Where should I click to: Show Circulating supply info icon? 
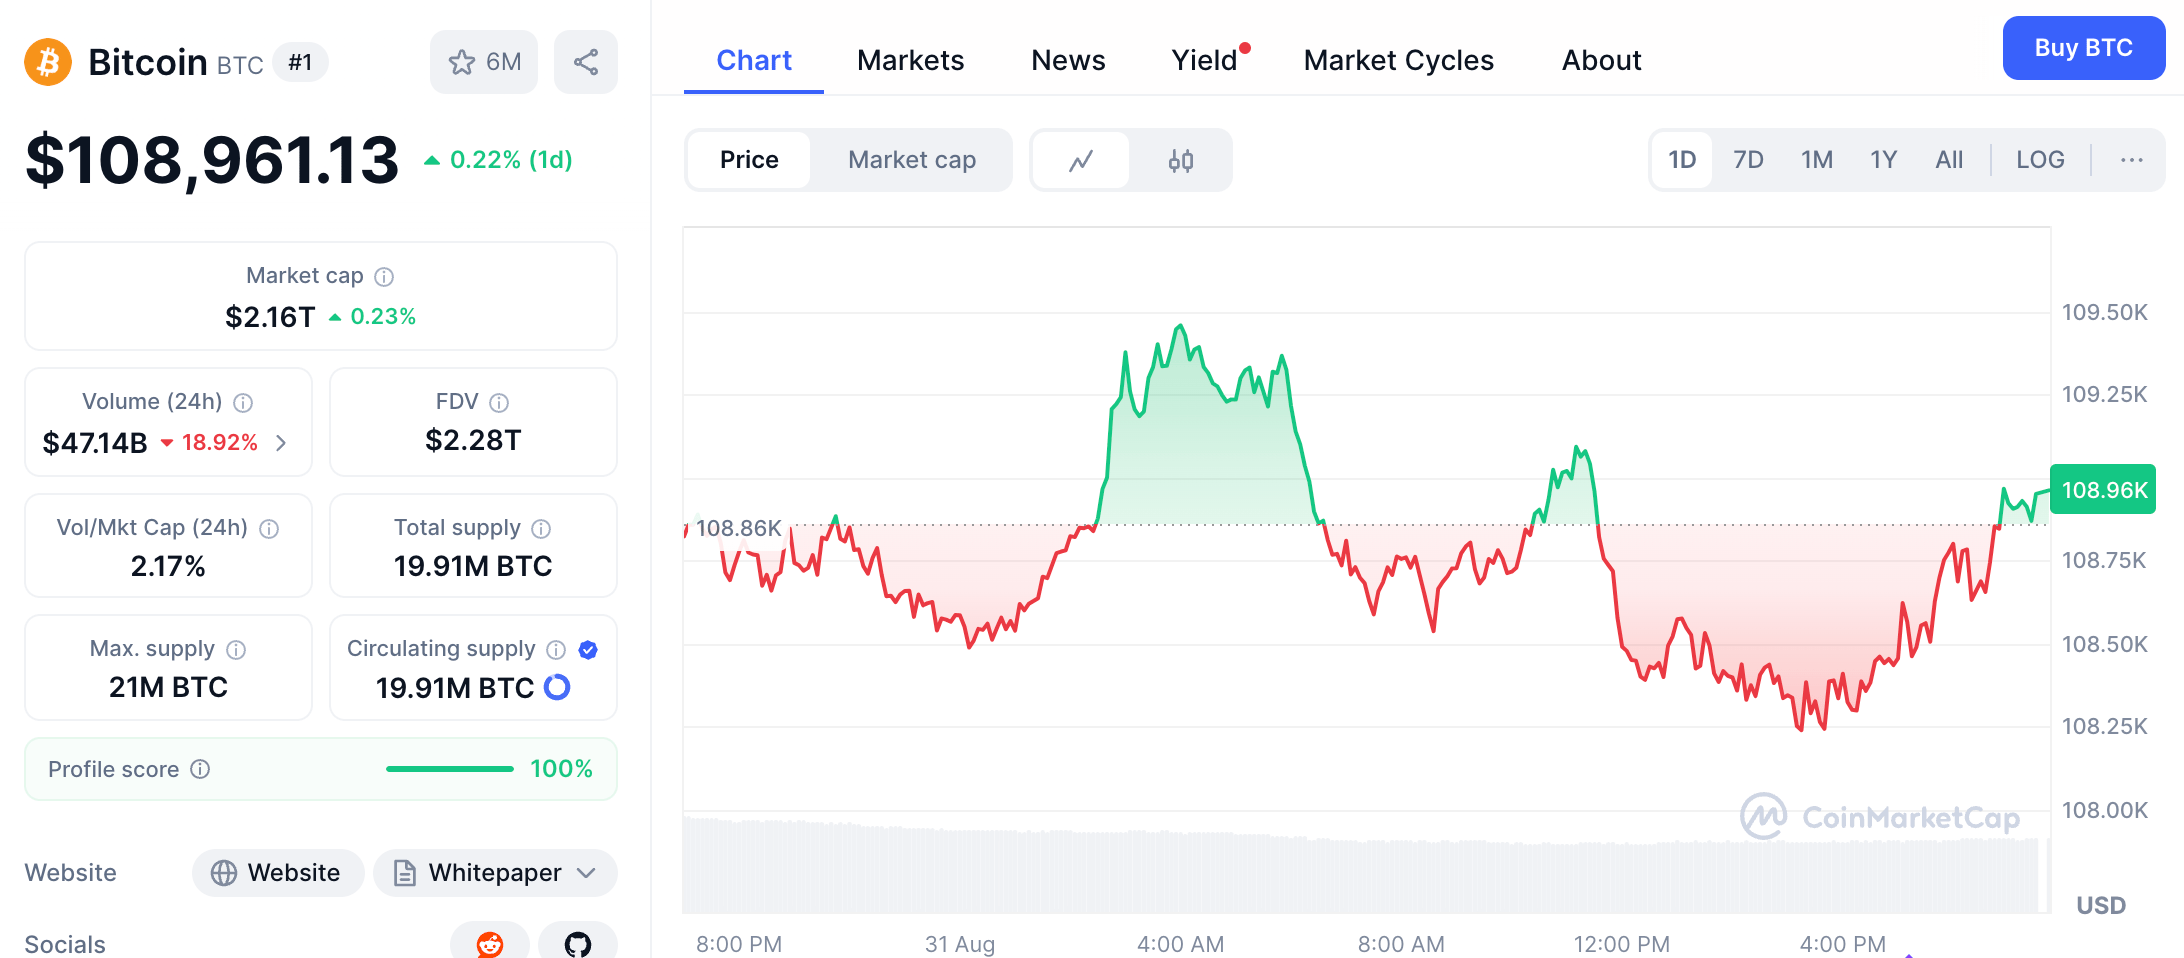click(x=556, y=649)
